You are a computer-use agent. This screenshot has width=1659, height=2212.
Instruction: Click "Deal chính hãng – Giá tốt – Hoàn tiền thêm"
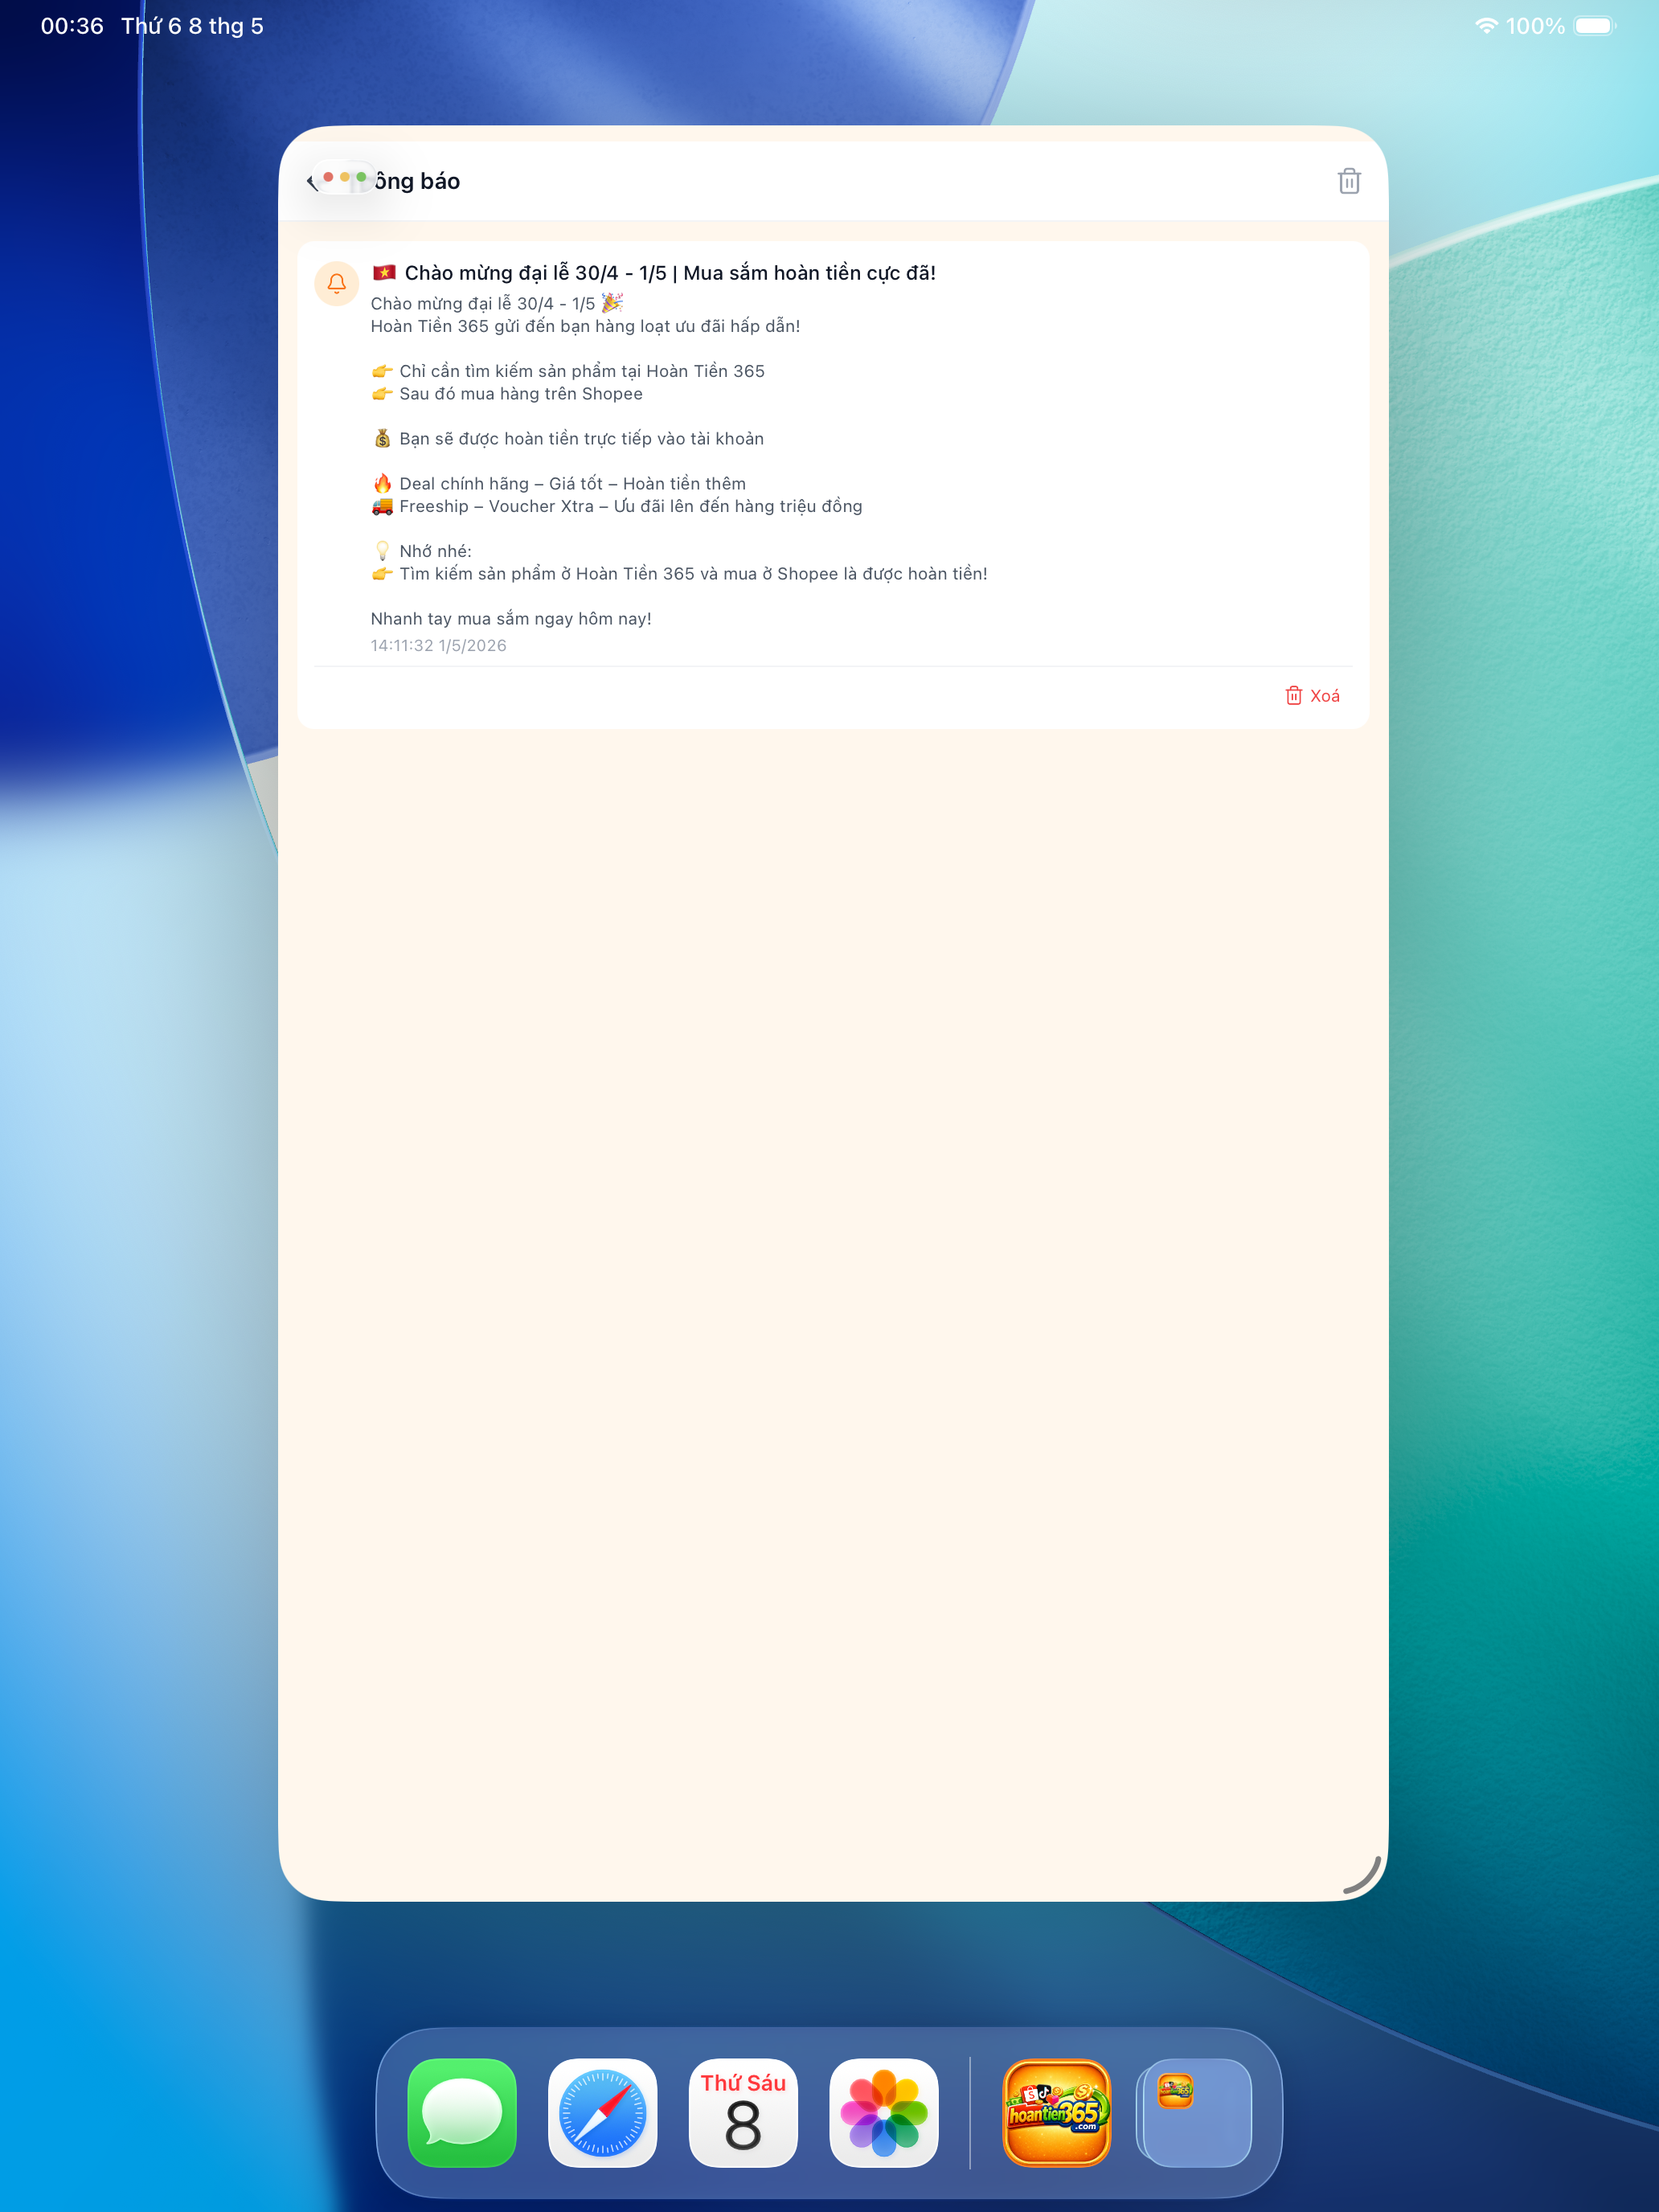[559, 484]
